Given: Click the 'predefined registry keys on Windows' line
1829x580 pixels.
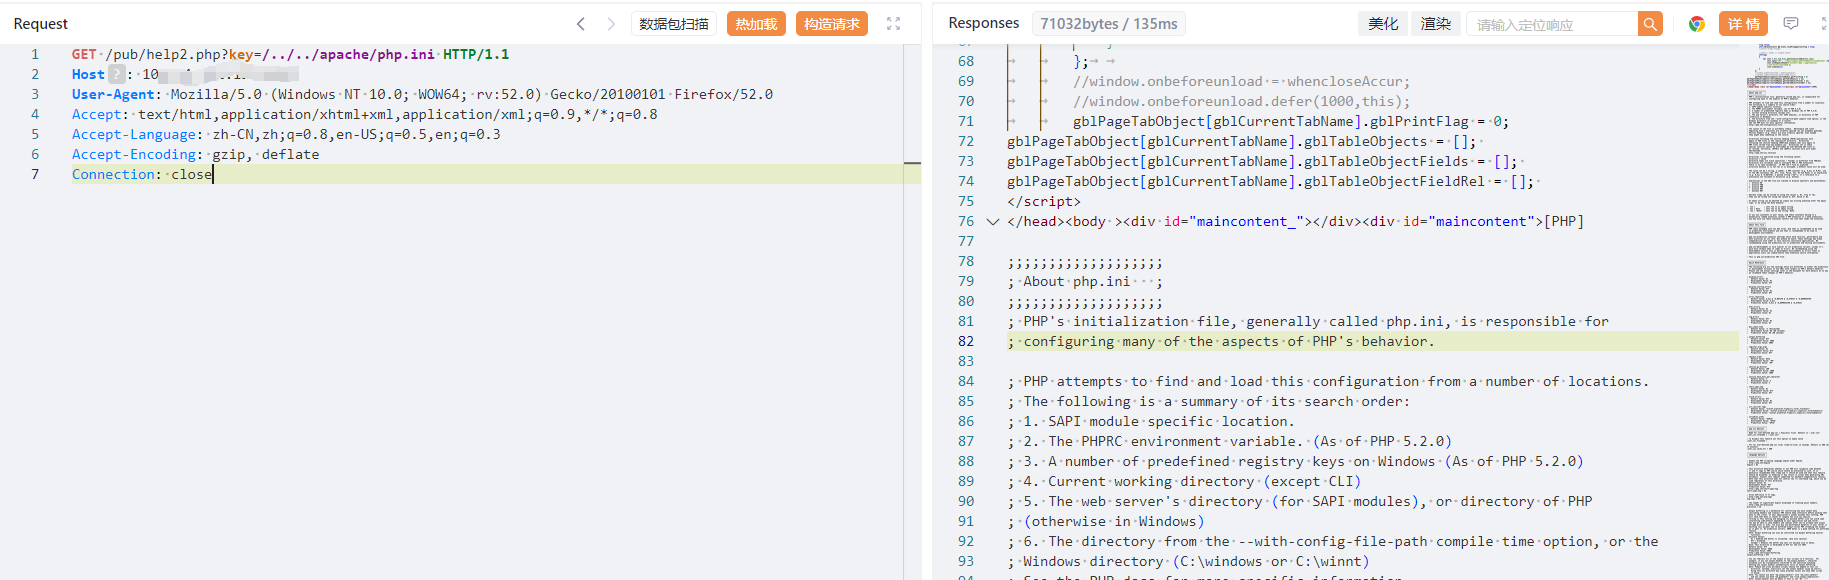Looking at the screenshot, I should click(x=1295, y=462).
